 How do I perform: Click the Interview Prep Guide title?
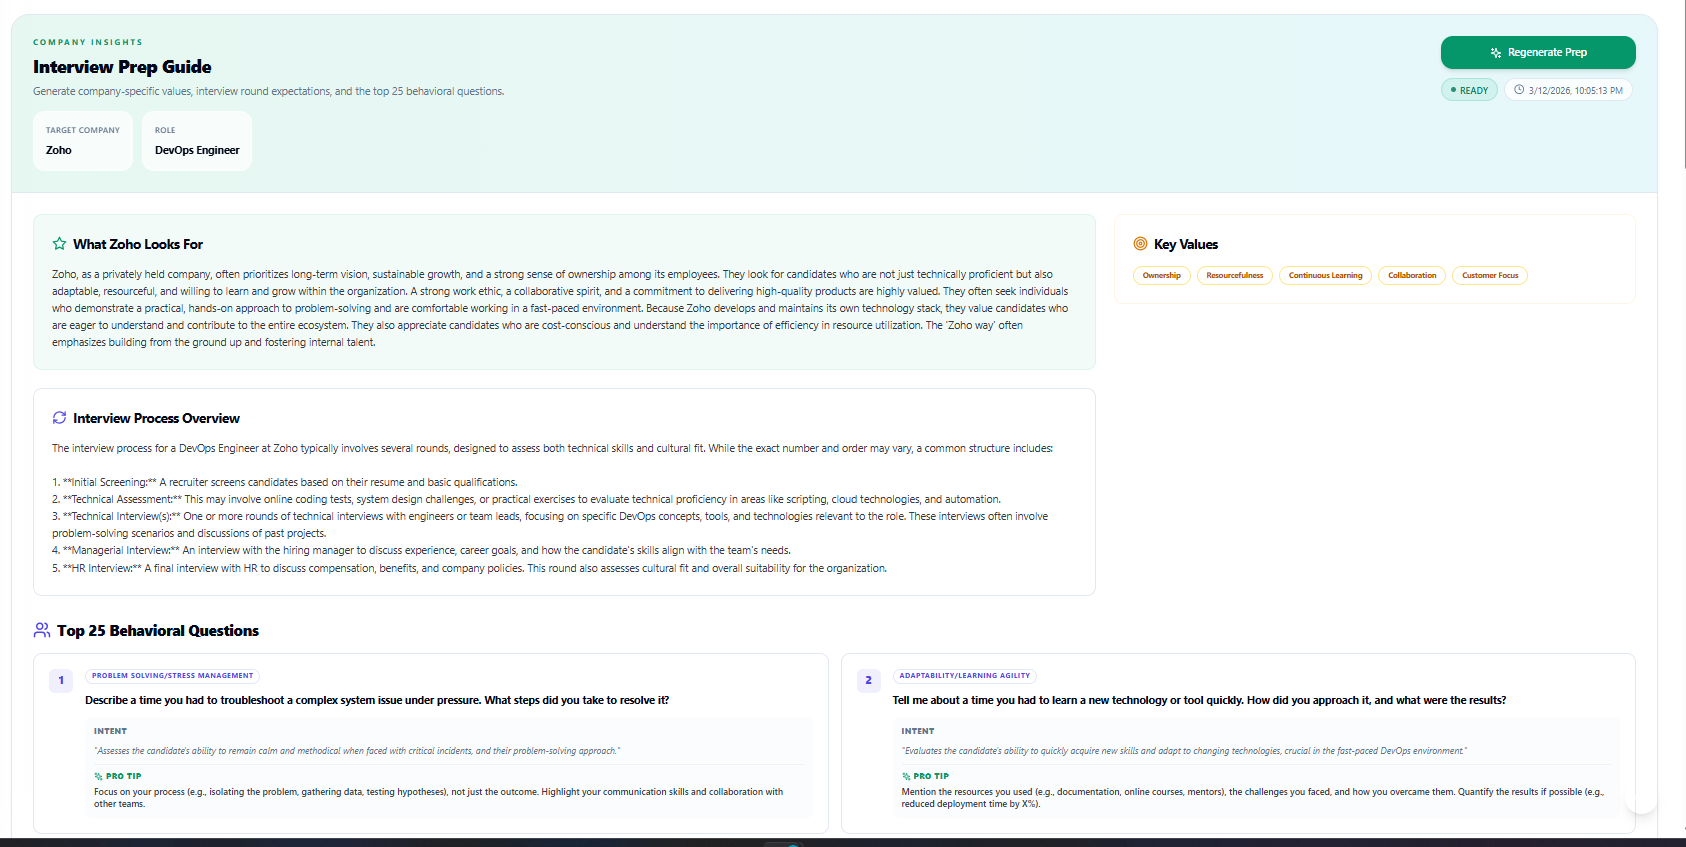tap(122, 67)
